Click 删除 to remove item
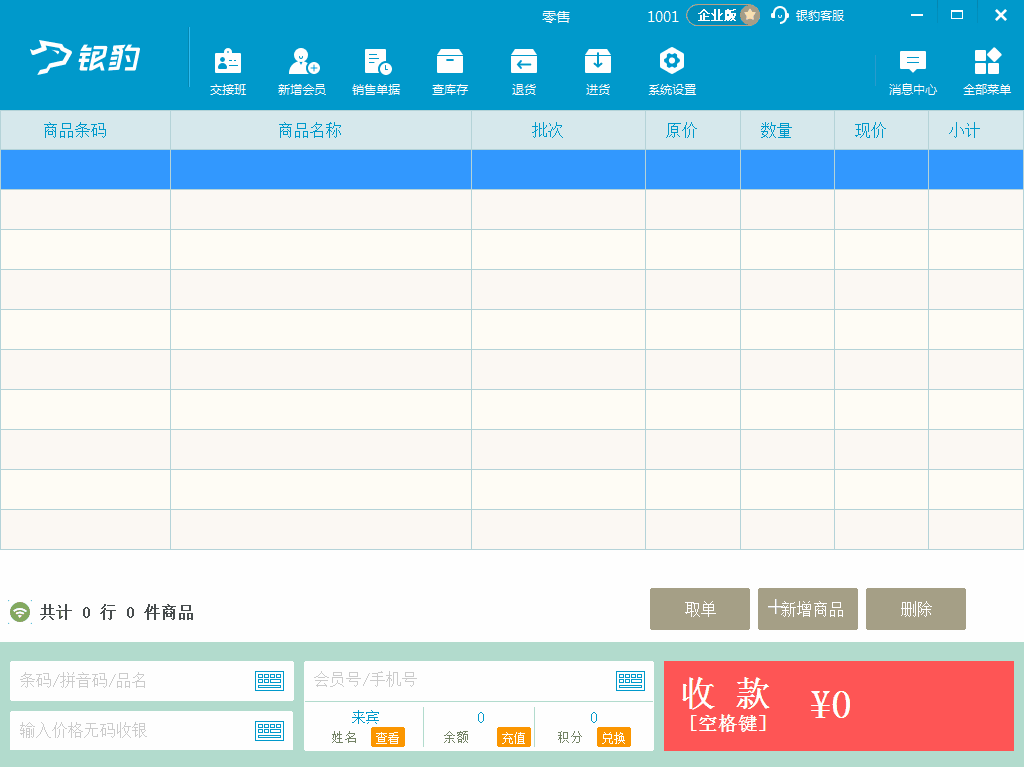Screen dimensions: 1024x767 tap(916, 609)
